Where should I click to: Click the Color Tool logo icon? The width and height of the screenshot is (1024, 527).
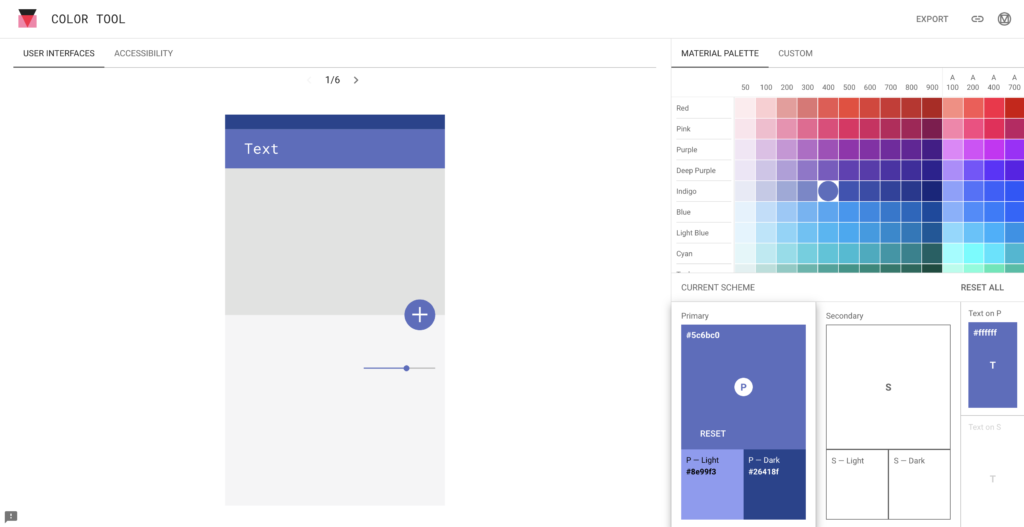click(27, 18)
